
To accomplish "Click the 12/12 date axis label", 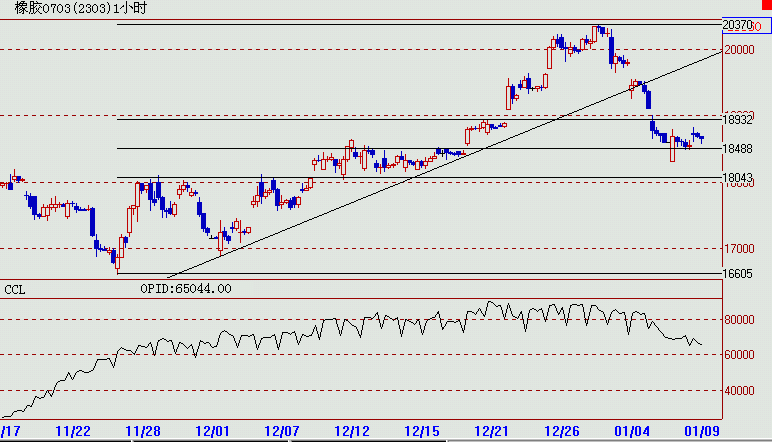I will (354, 431).
